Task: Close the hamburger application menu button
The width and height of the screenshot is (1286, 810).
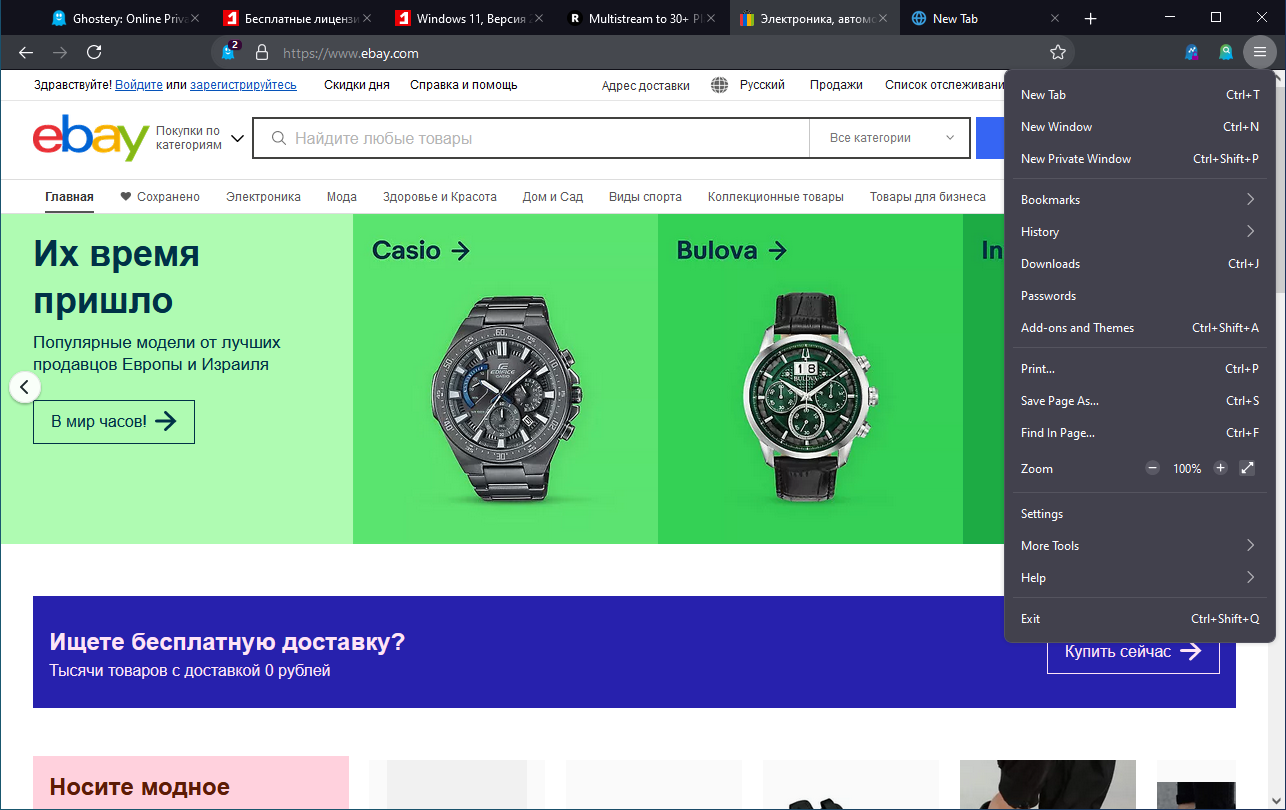Action: pos(1260,52)
